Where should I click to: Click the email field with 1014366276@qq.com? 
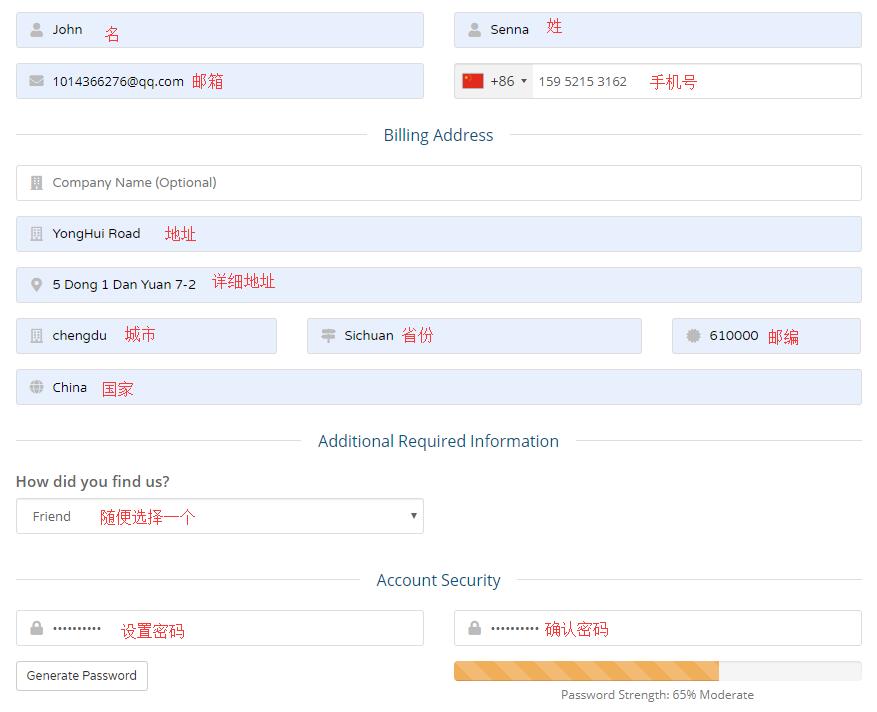point(220,81)
